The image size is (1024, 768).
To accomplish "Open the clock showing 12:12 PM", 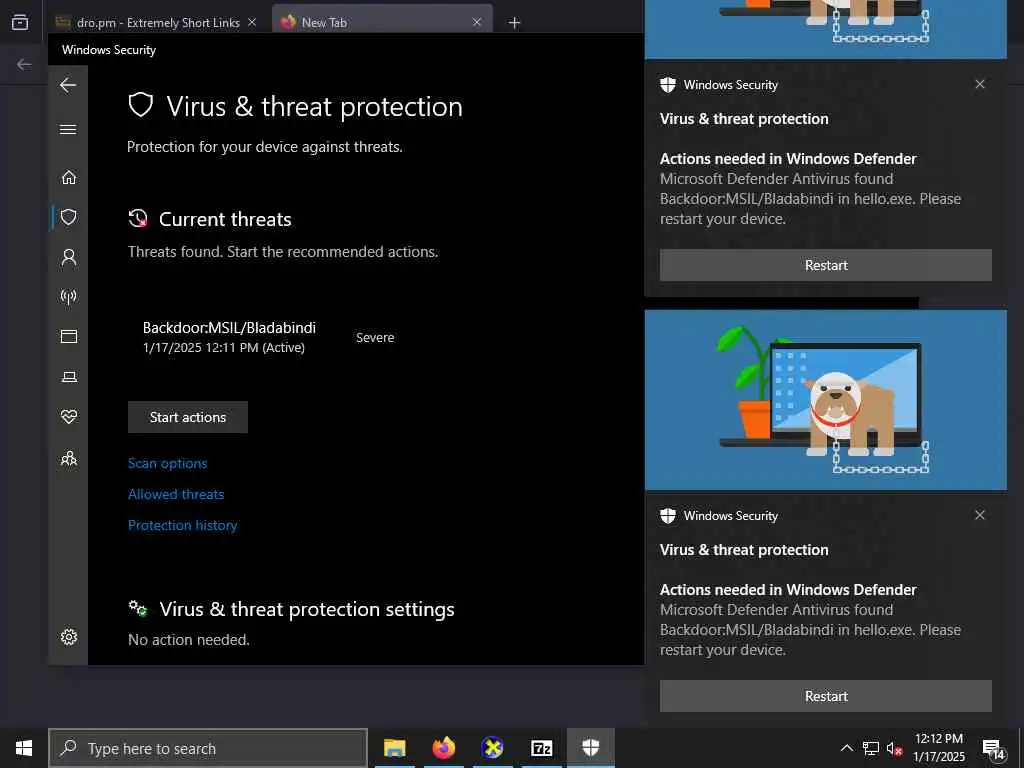I will [x=938, y=748].
